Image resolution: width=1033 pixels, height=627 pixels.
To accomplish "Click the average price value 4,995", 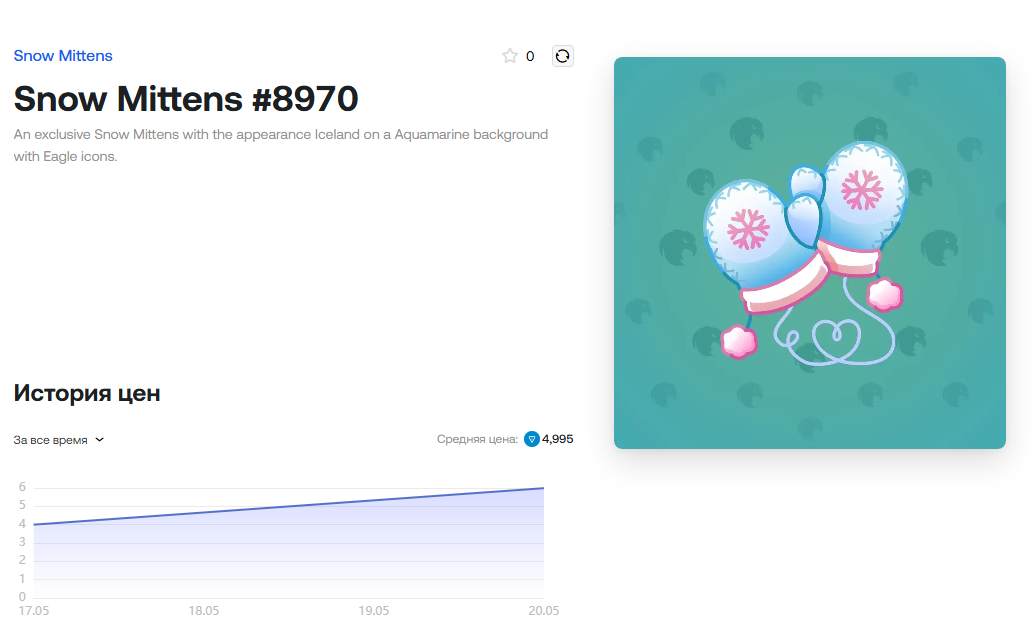I will 558,439.
